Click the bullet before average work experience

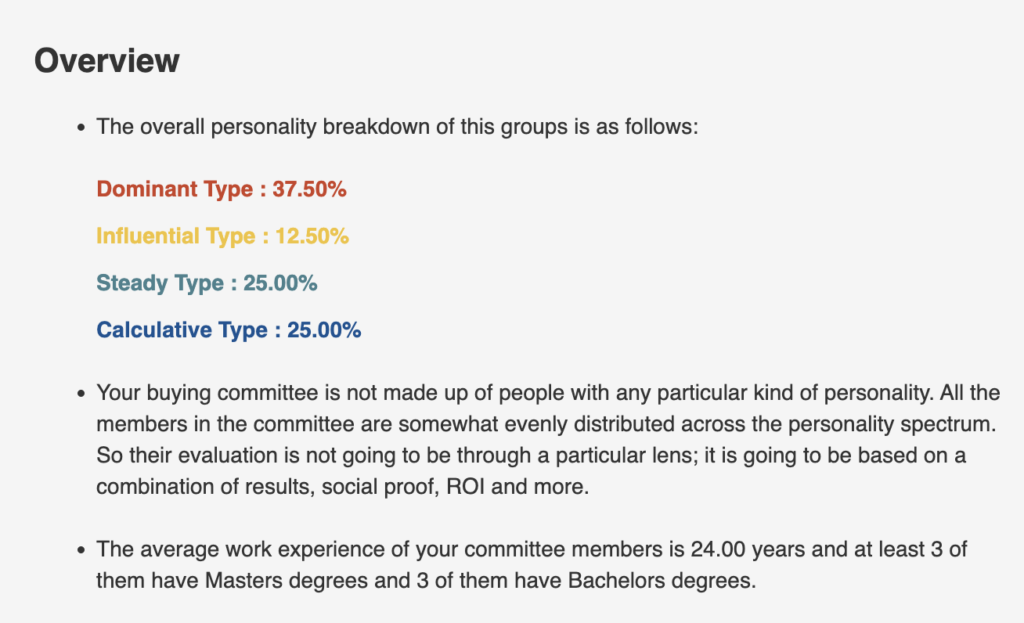point(81,551)
